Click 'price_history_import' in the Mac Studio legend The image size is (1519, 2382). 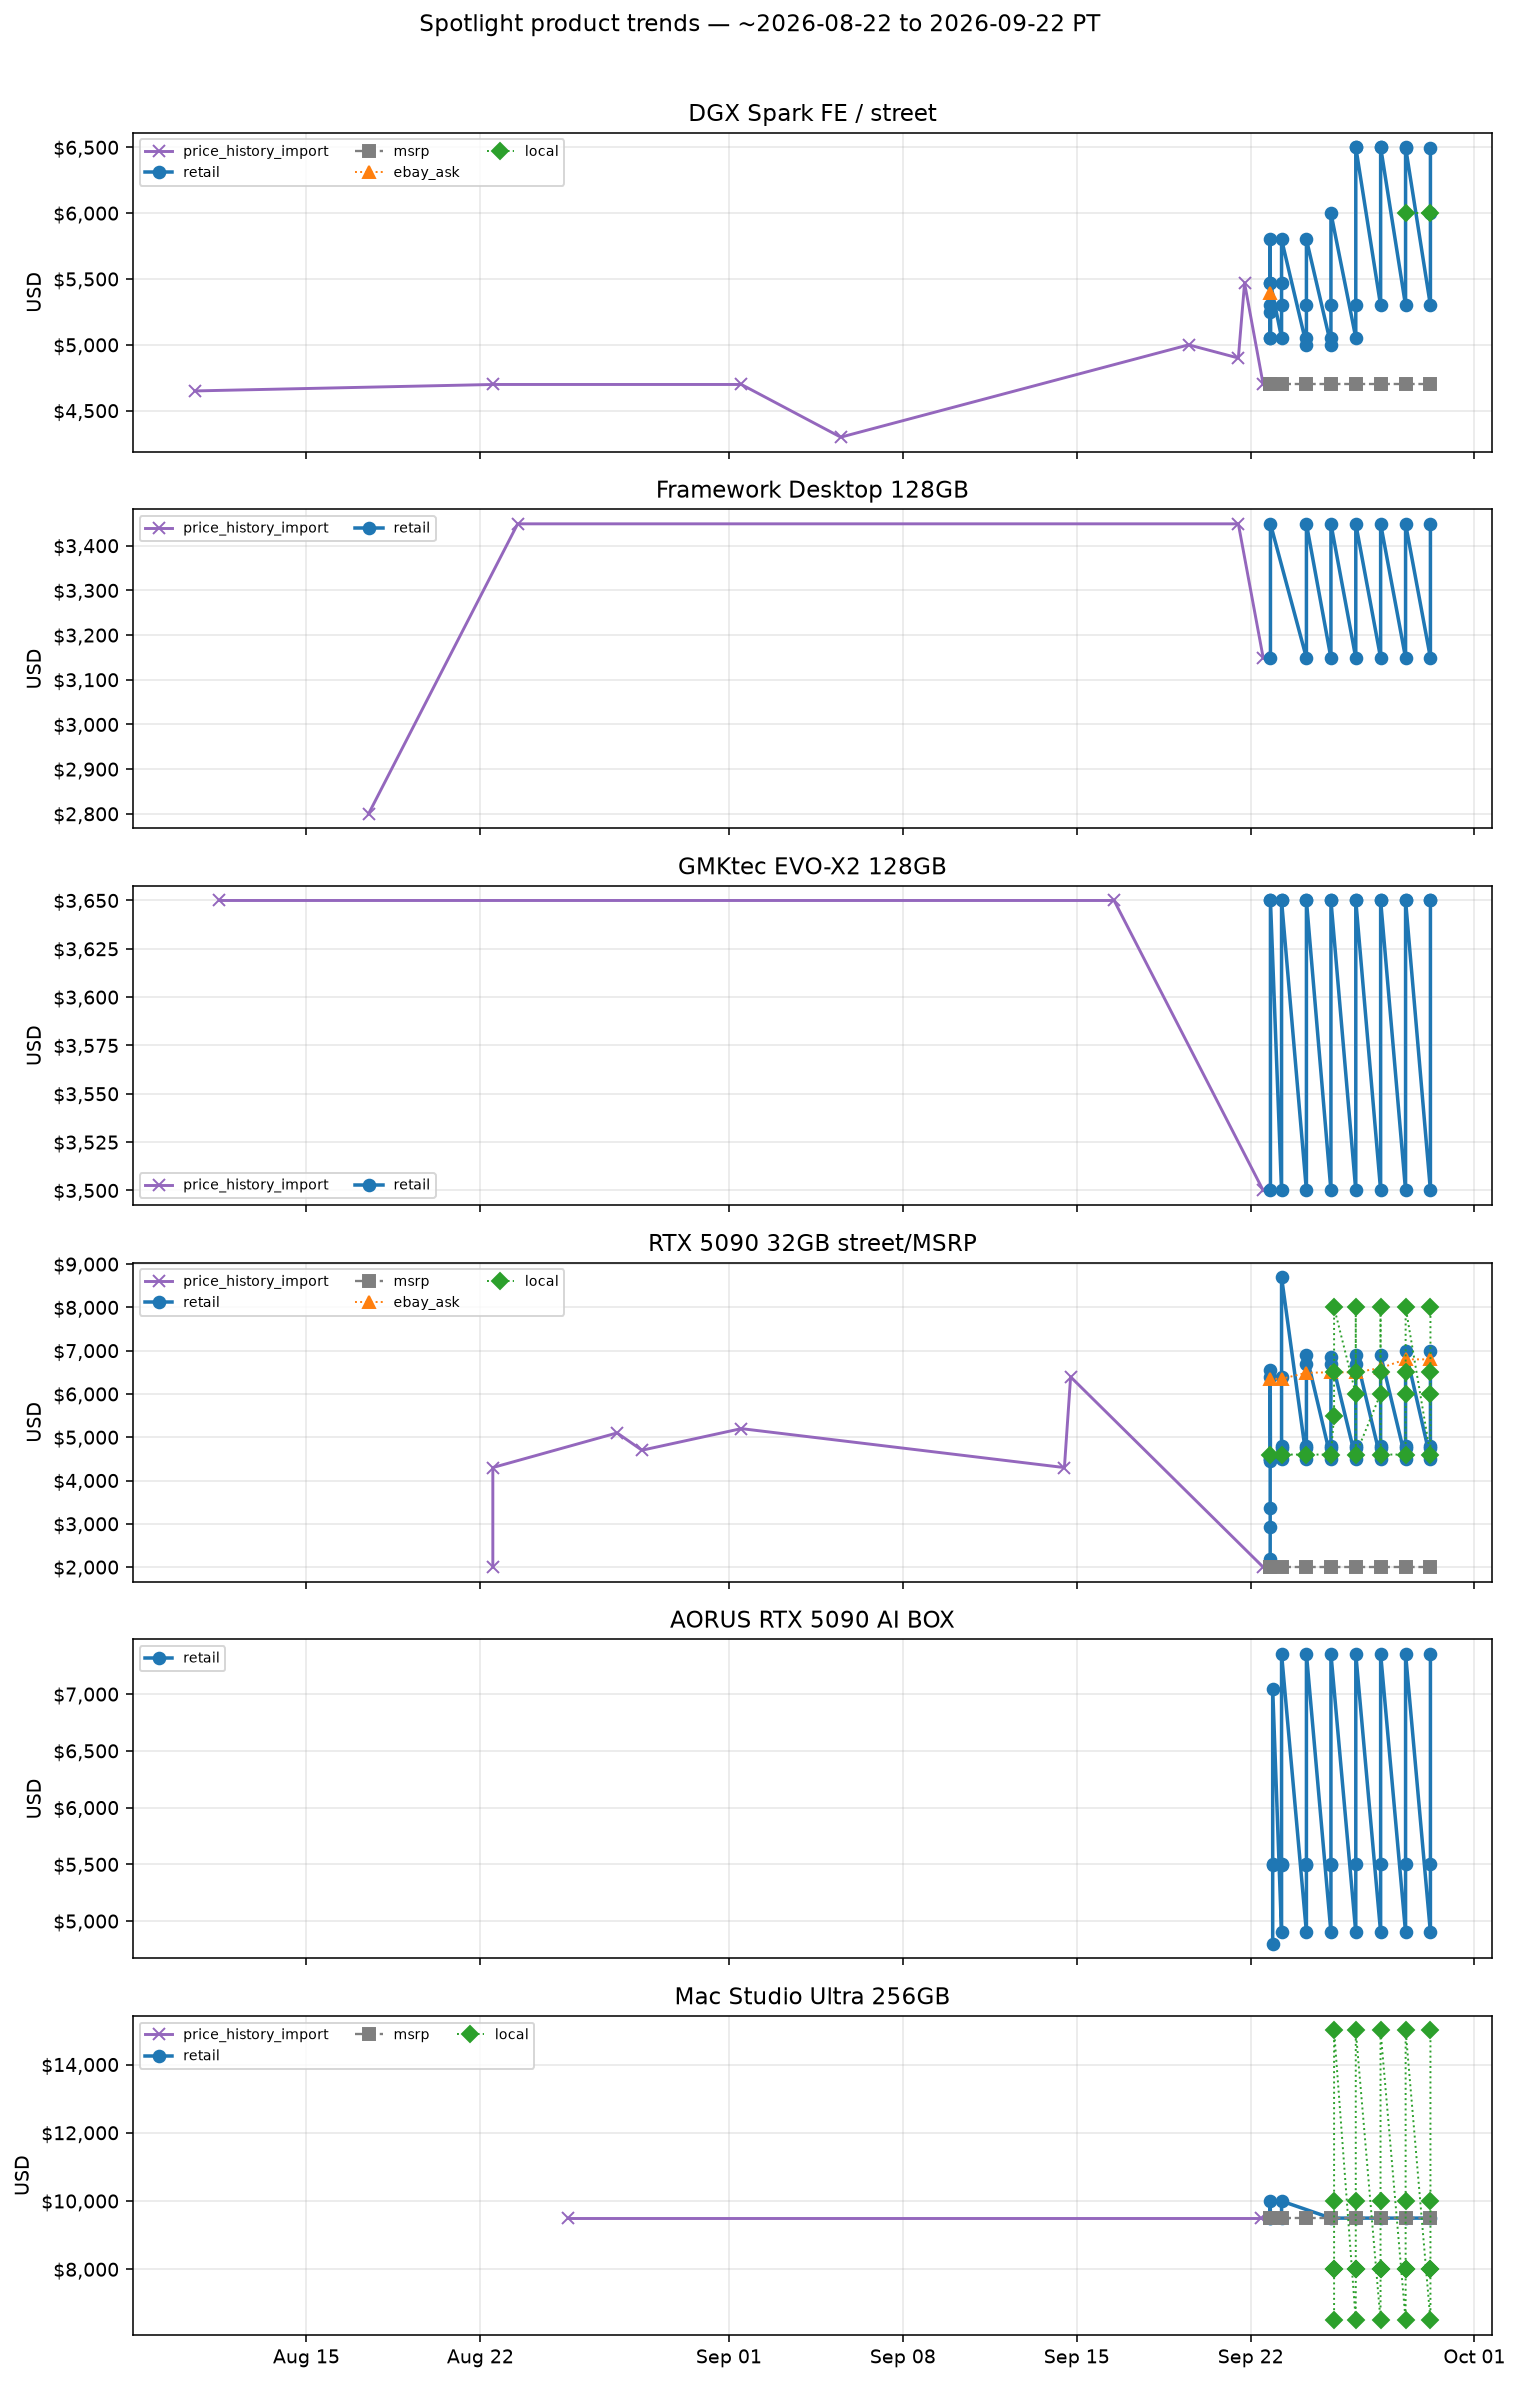(x=255, y=2034)
